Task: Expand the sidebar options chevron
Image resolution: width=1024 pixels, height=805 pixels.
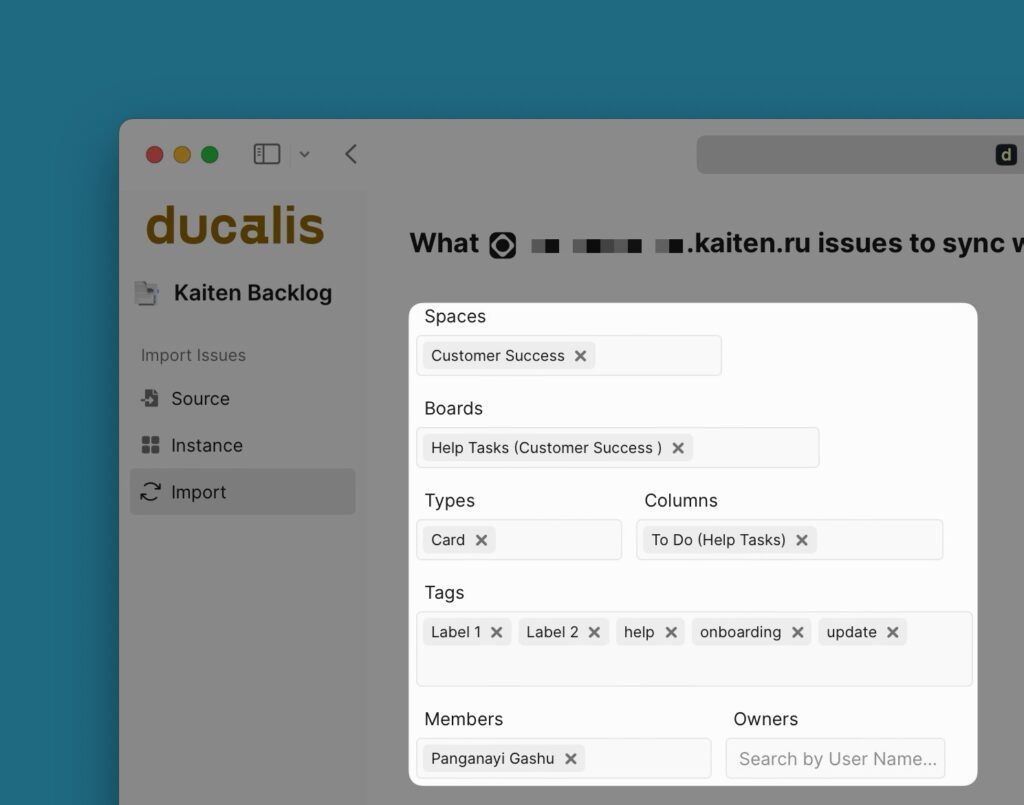Action: (x=305, y=154)
